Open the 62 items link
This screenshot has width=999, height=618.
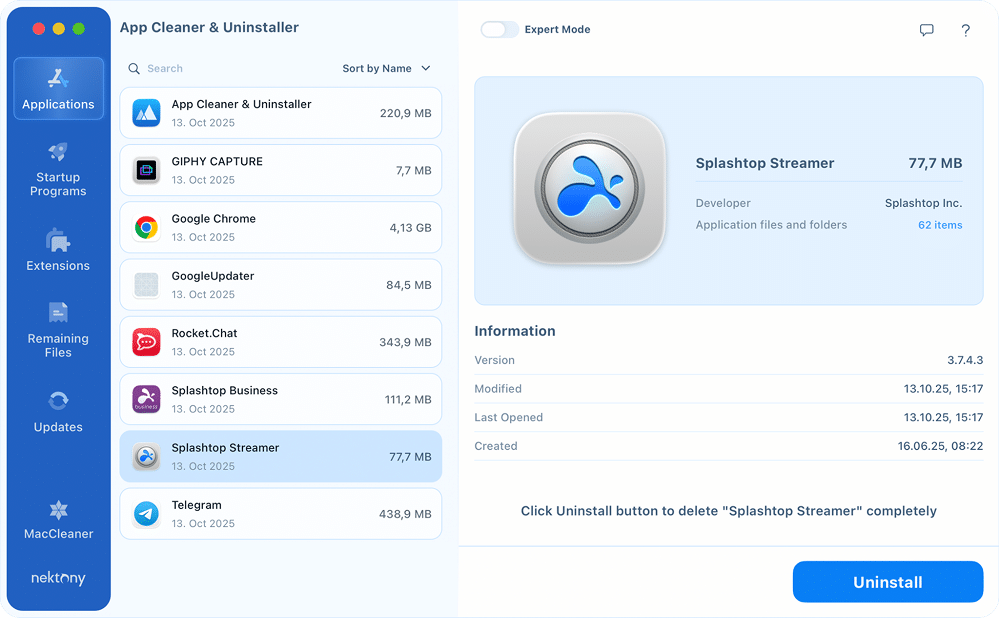[x=940, y=225]
